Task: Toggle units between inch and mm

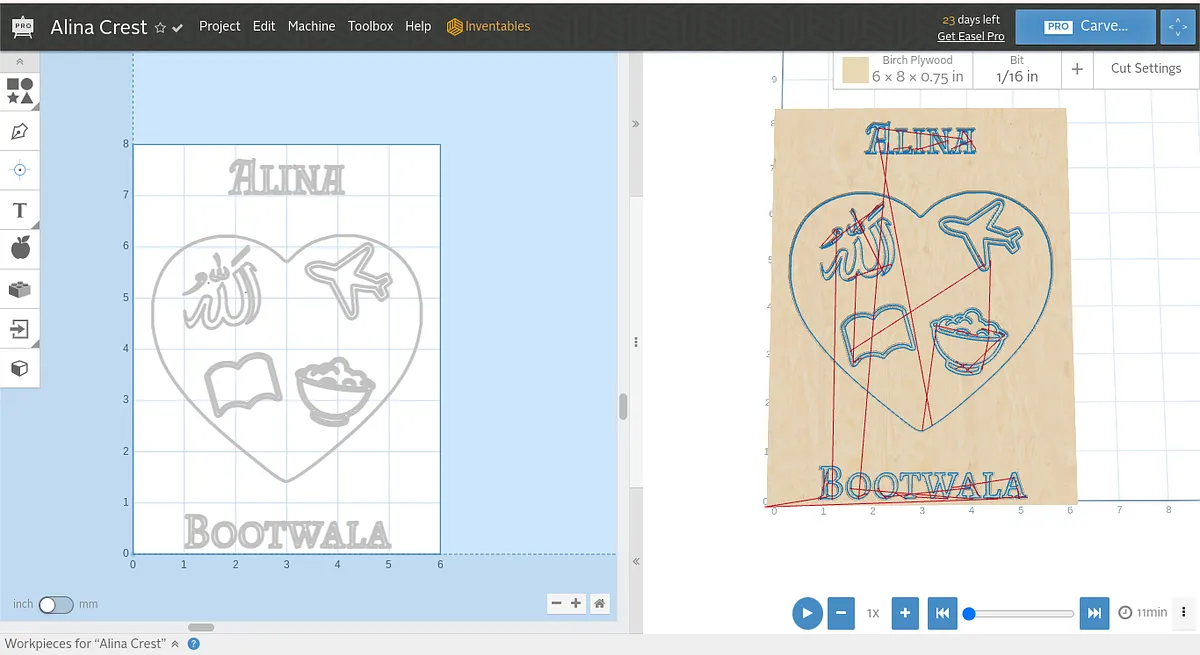Action: click(x=55, y=604)
